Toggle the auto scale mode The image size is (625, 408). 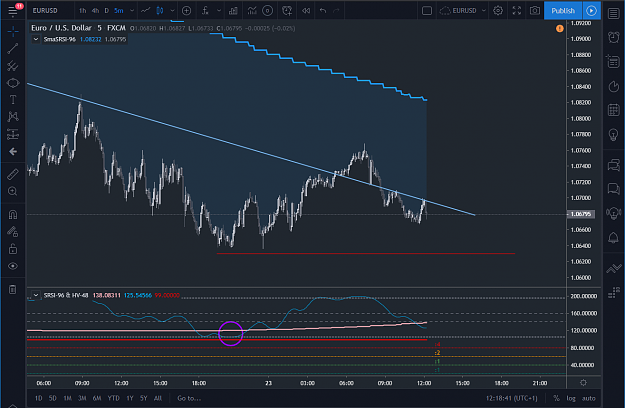pyautogui.click(x=588, y=398)
